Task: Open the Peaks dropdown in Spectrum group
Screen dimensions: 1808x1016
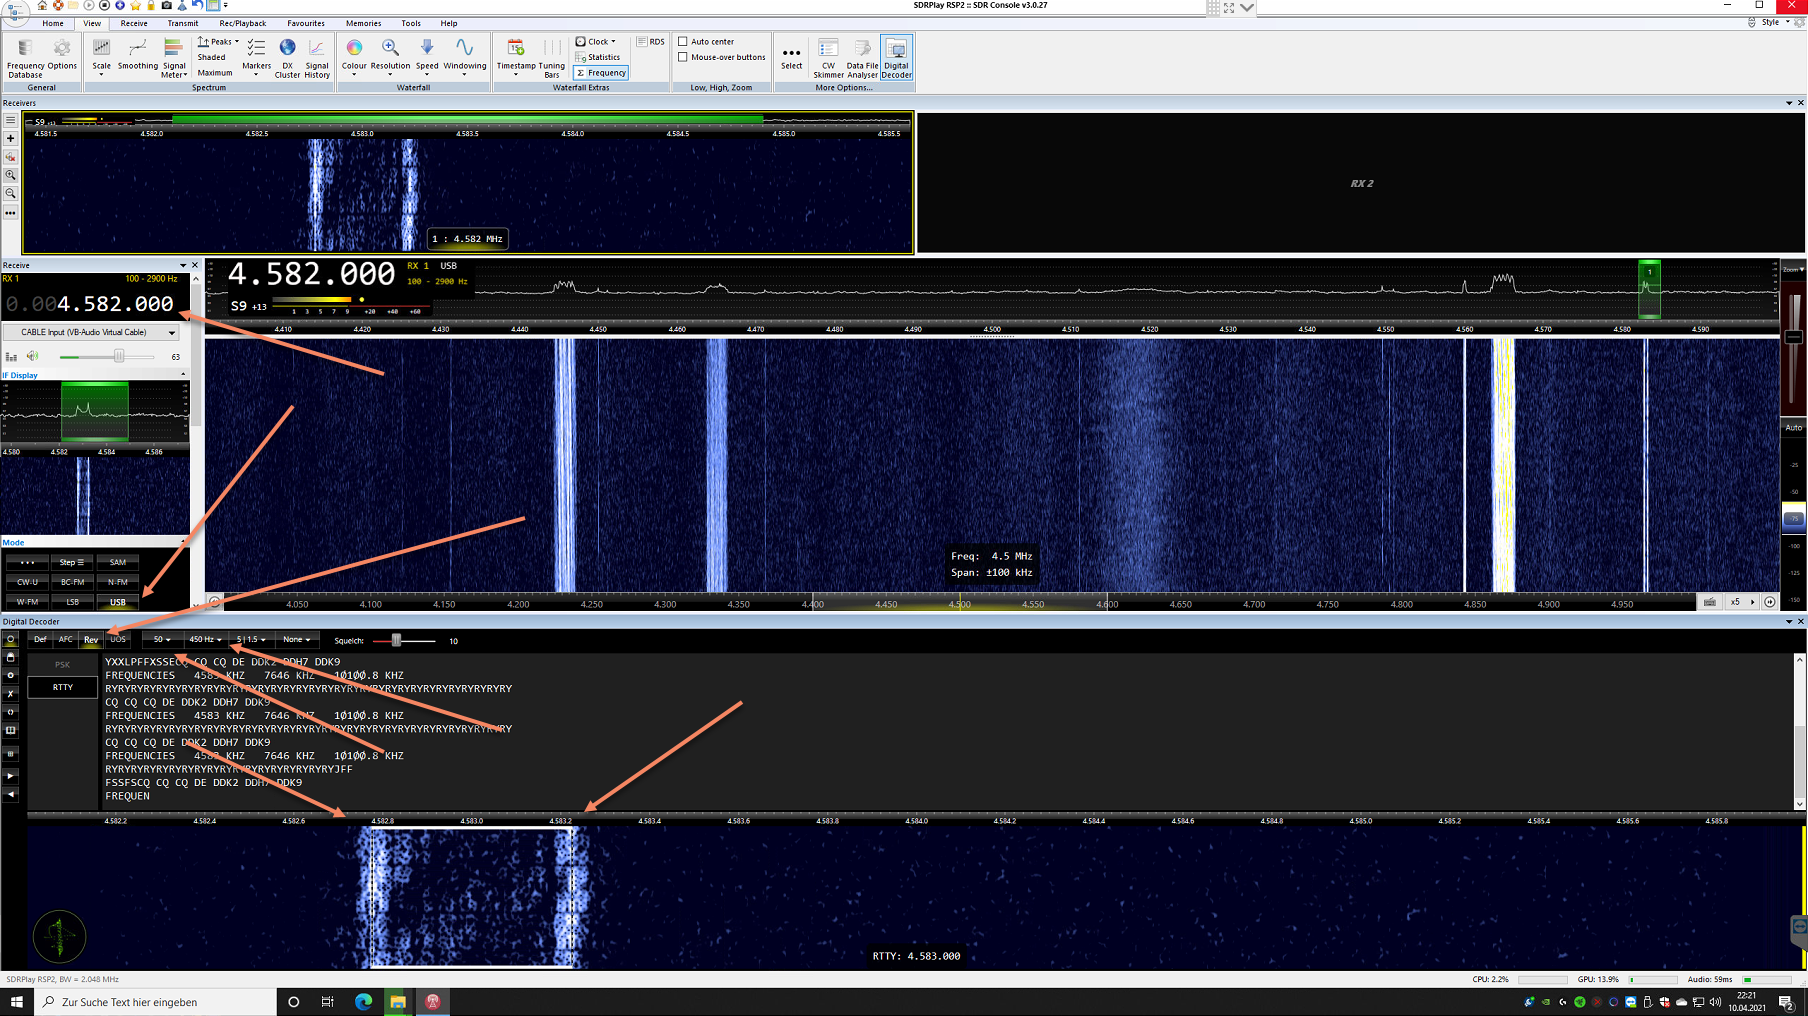Action: 218,42
